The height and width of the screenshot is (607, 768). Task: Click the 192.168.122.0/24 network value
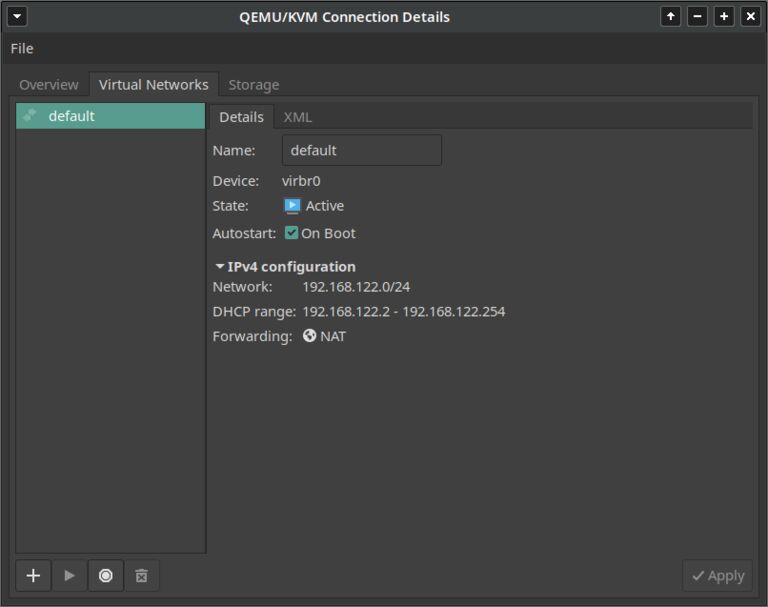point(356,287)
